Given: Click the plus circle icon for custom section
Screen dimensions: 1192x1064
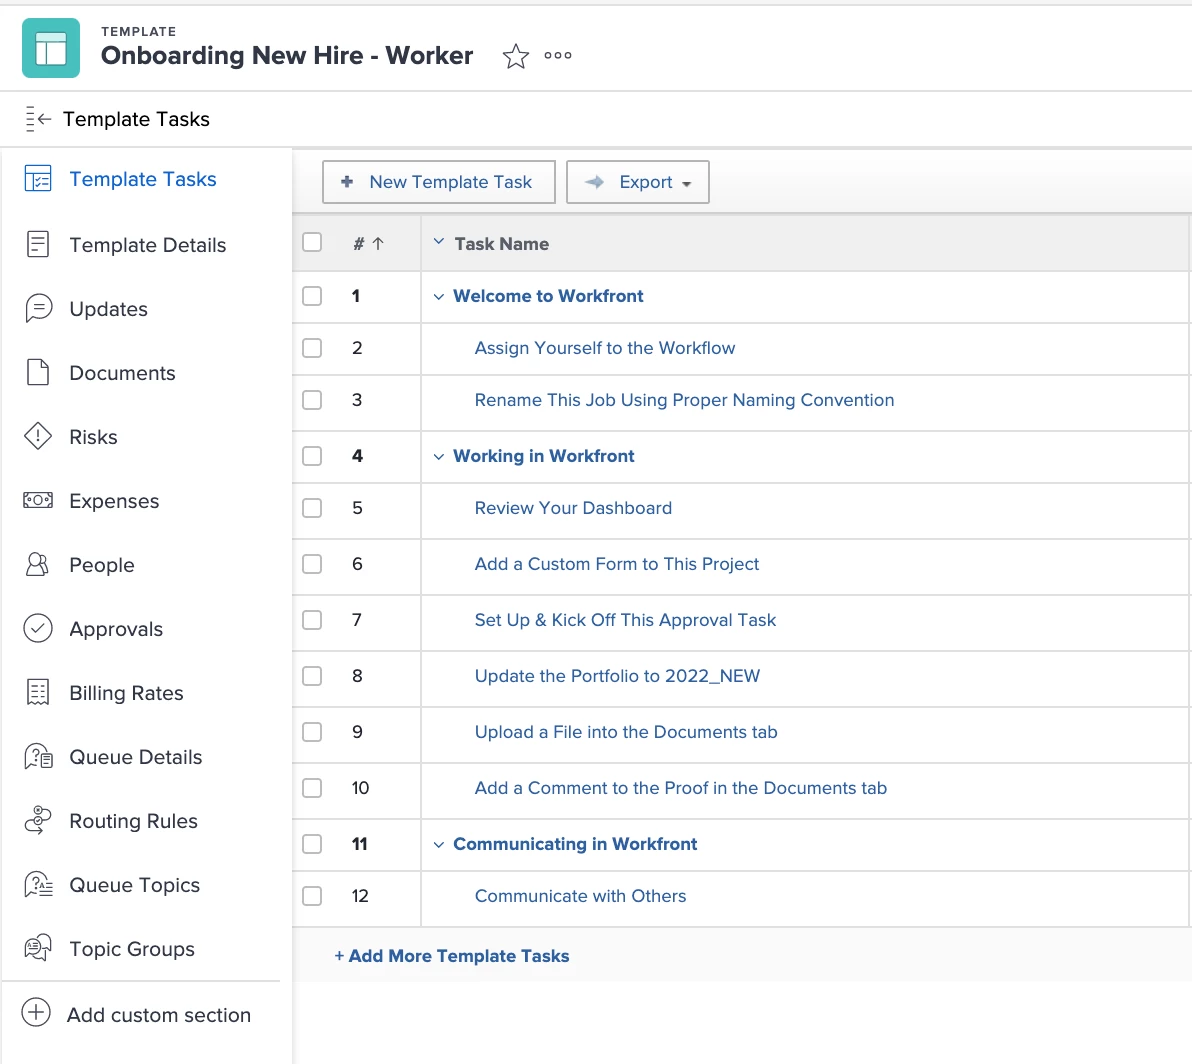Looking at the screenshot, I should (36, 1012).
